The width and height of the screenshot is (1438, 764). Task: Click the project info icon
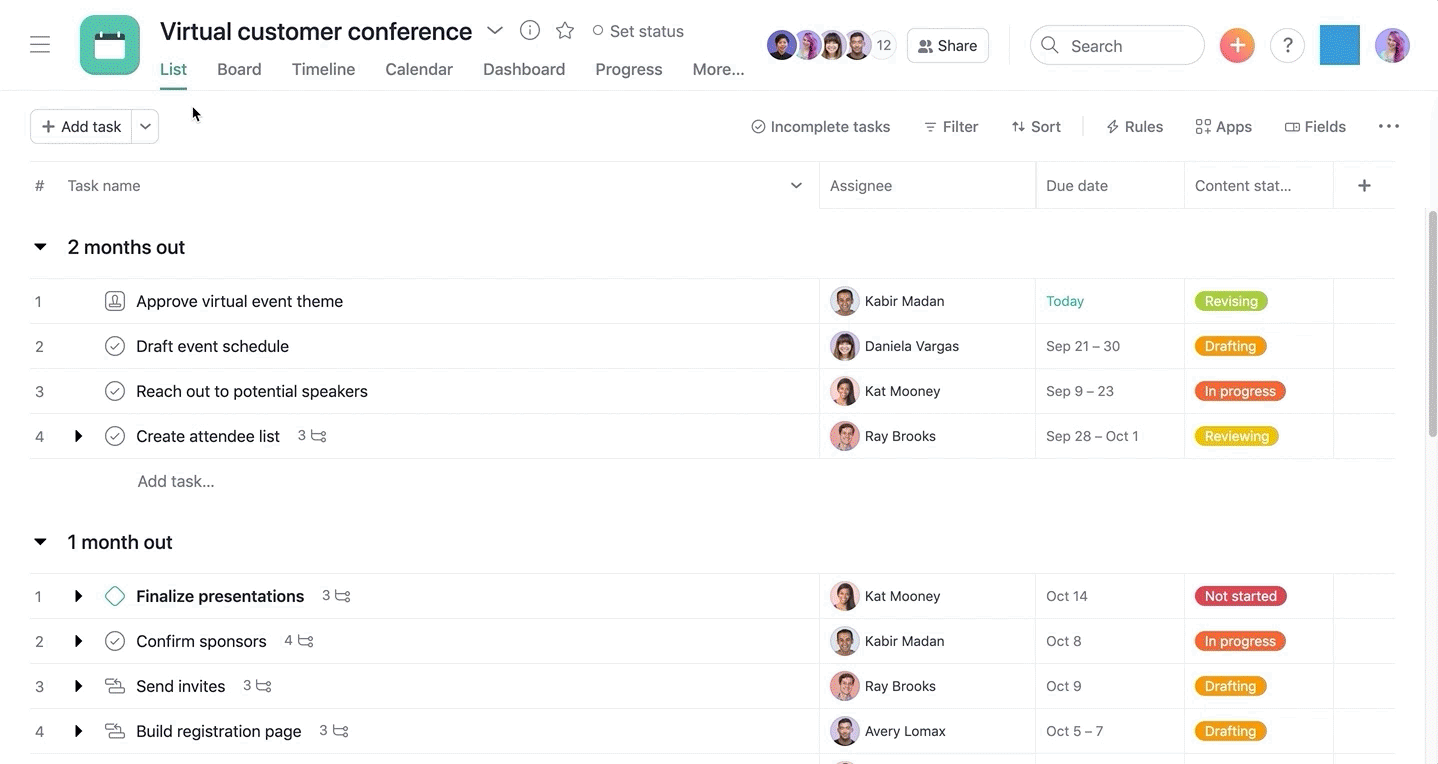click(x=530, y=31)
